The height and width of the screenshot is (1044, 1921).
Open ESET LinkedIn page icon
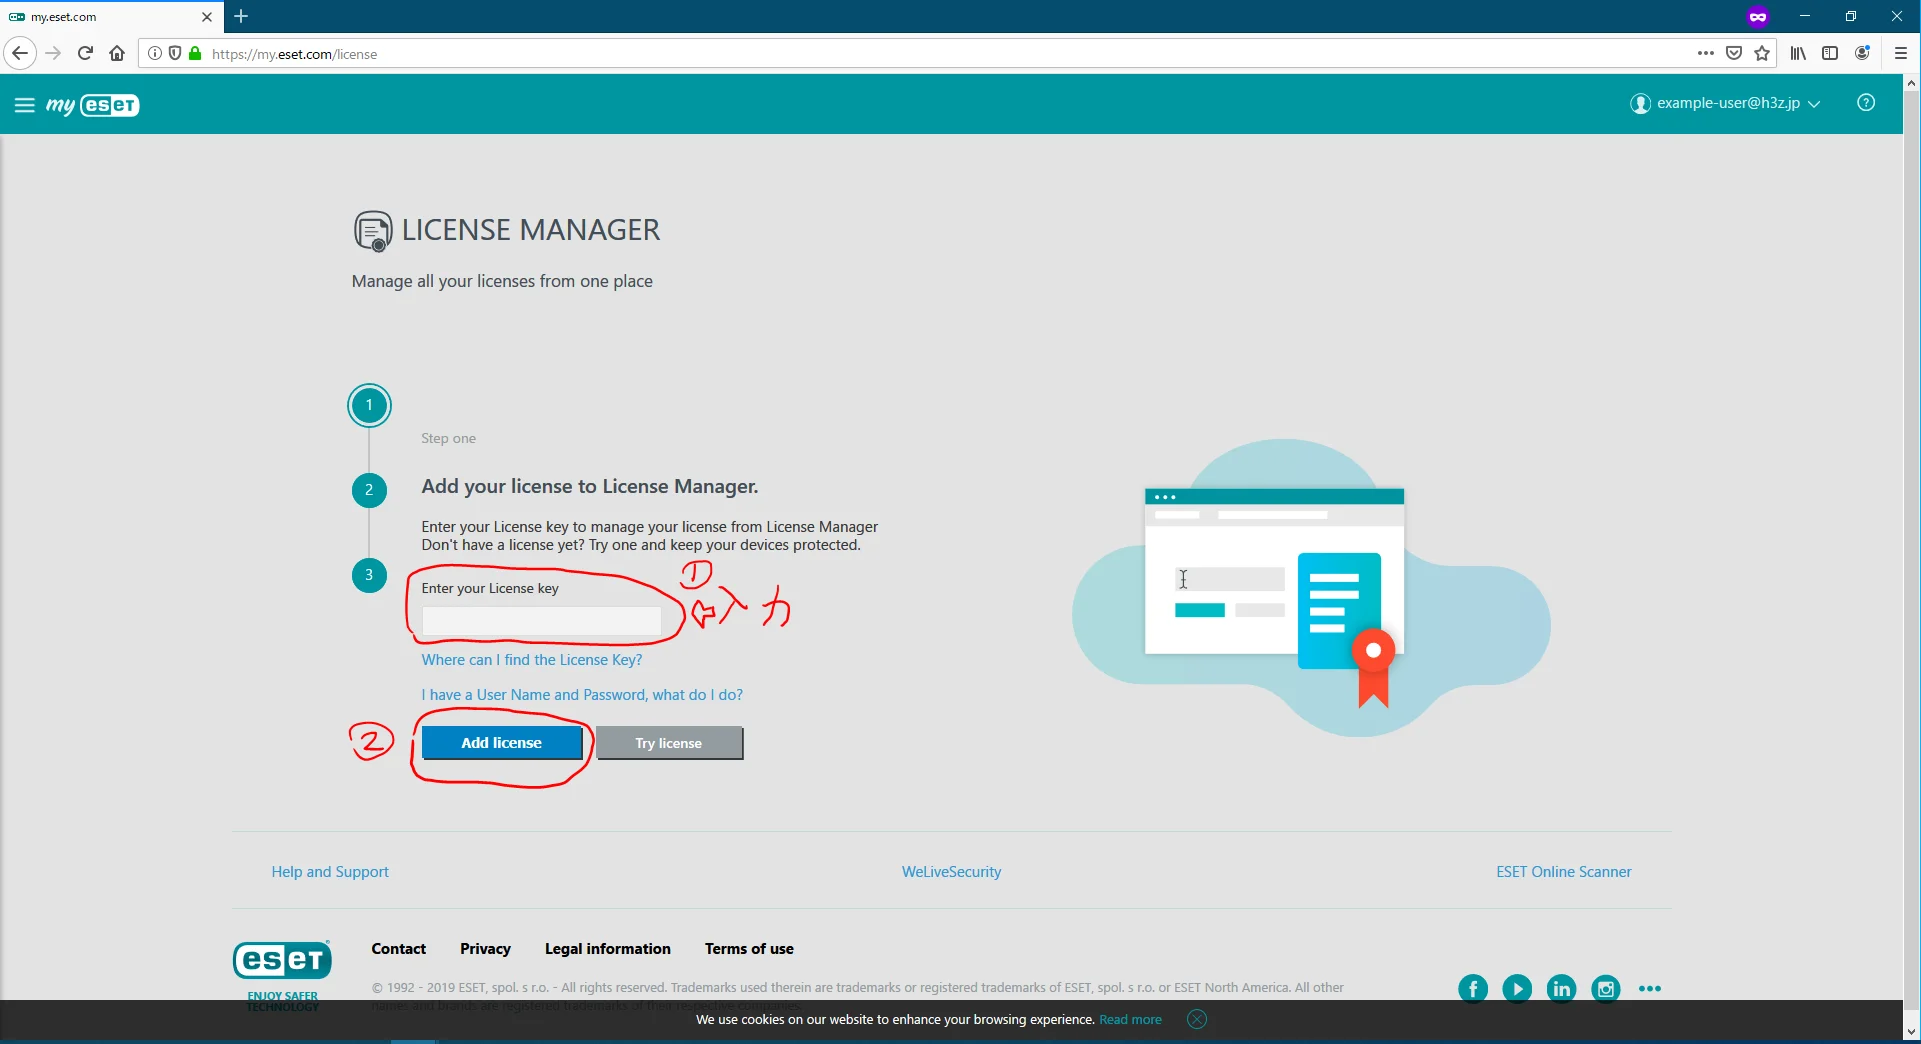[1561, 989]
